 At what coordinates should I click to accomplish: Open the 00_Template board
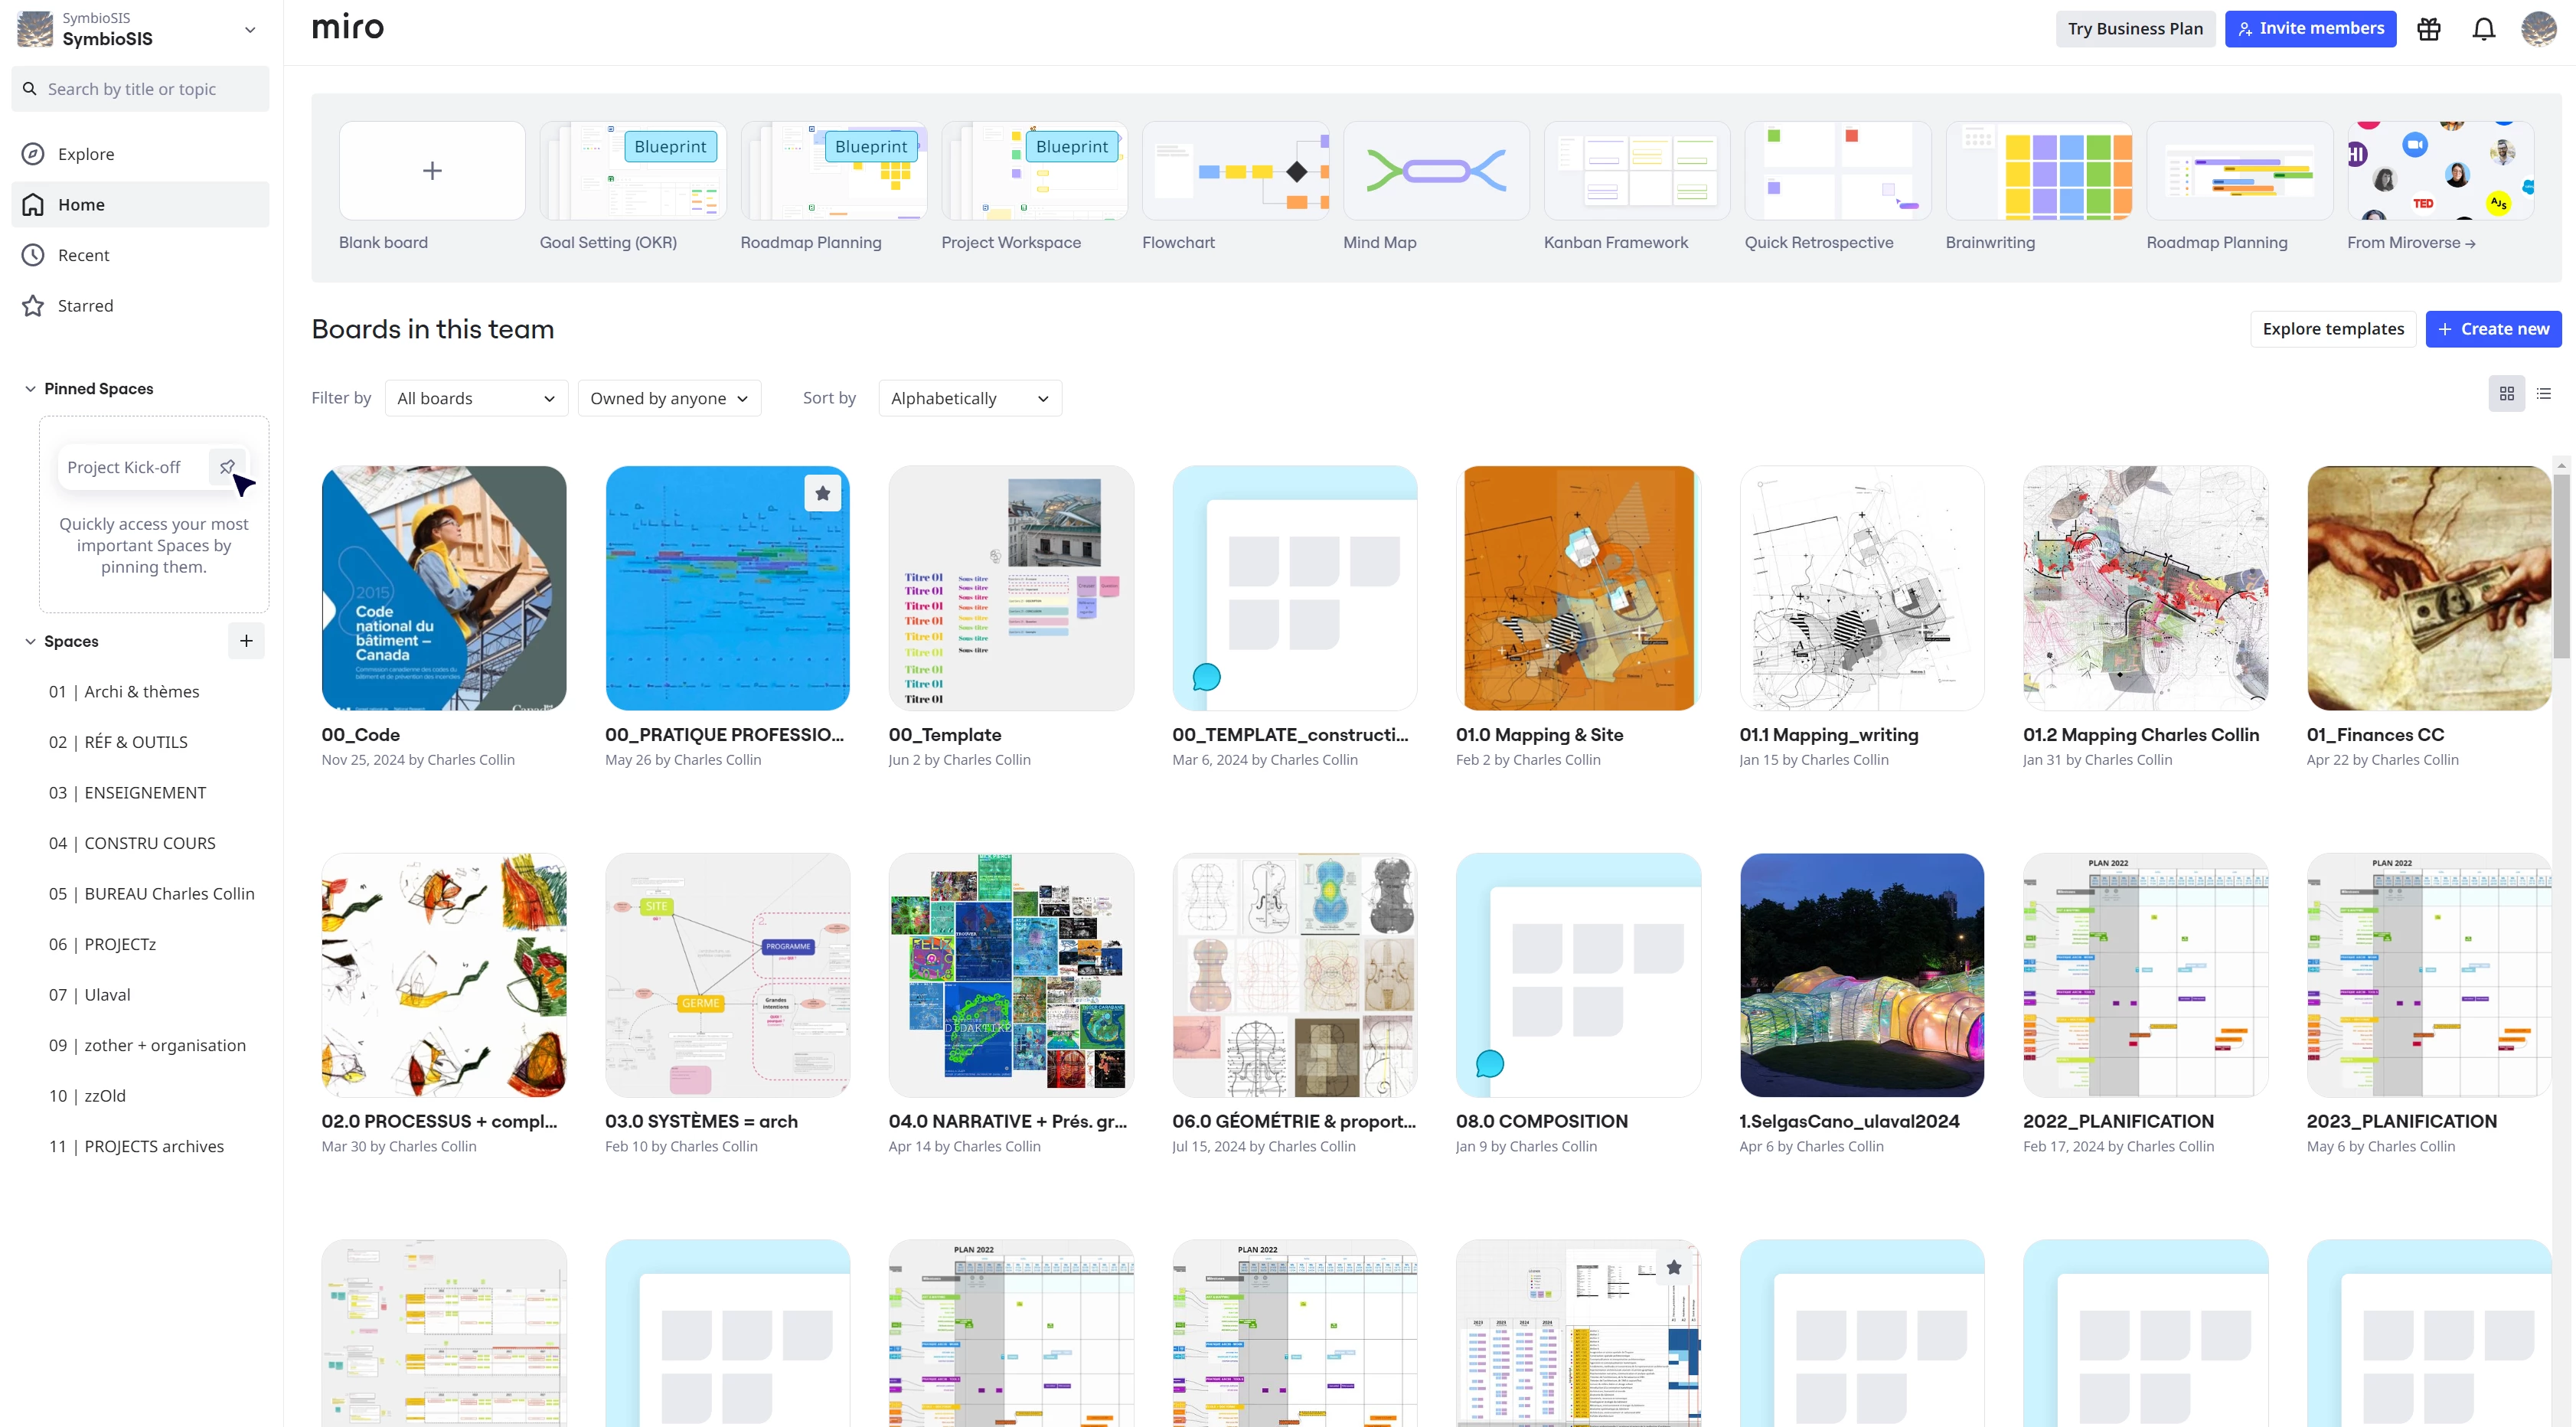(x=1011, y=588)
